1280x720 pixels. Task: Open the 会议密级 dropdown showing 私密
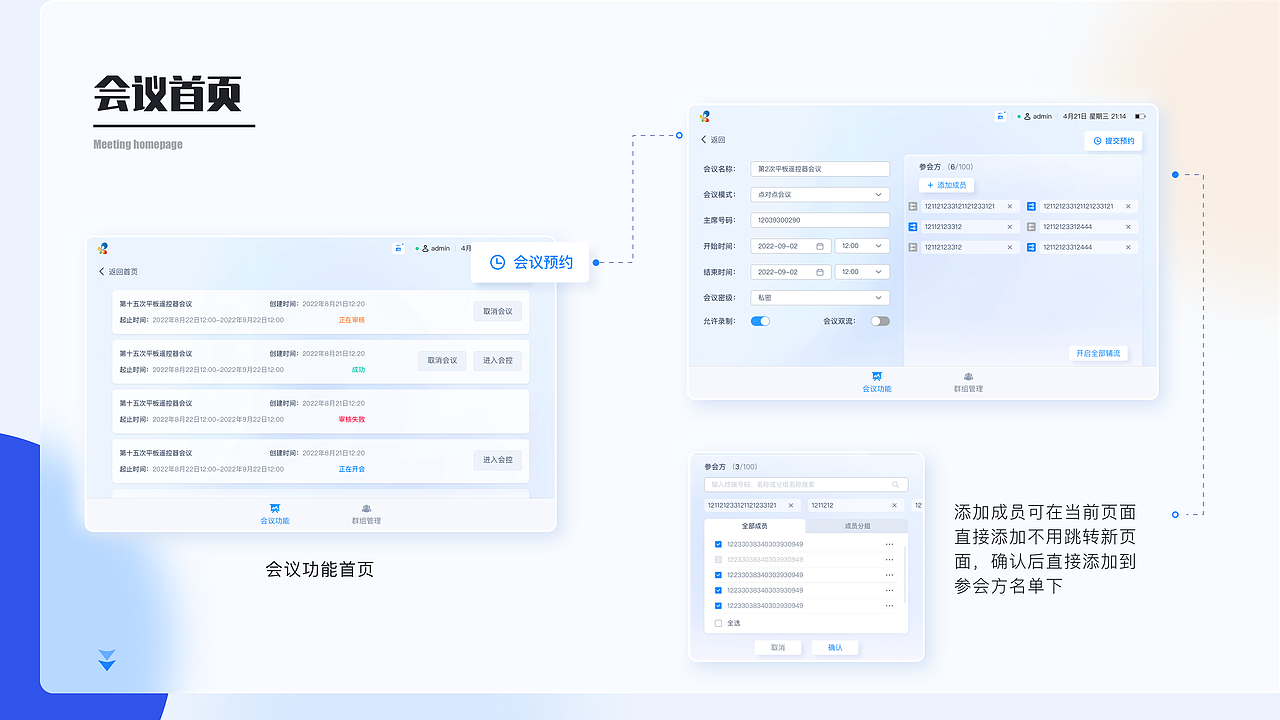[820, 298]
